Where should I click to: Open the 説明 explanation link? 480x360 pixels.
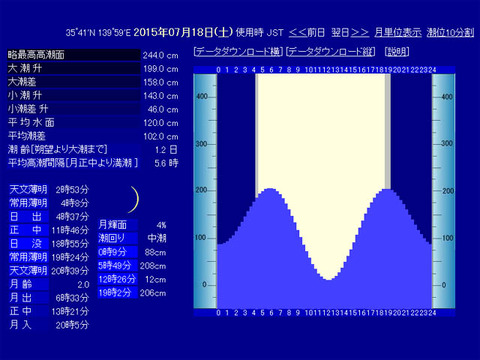click(x=397, y=51)
